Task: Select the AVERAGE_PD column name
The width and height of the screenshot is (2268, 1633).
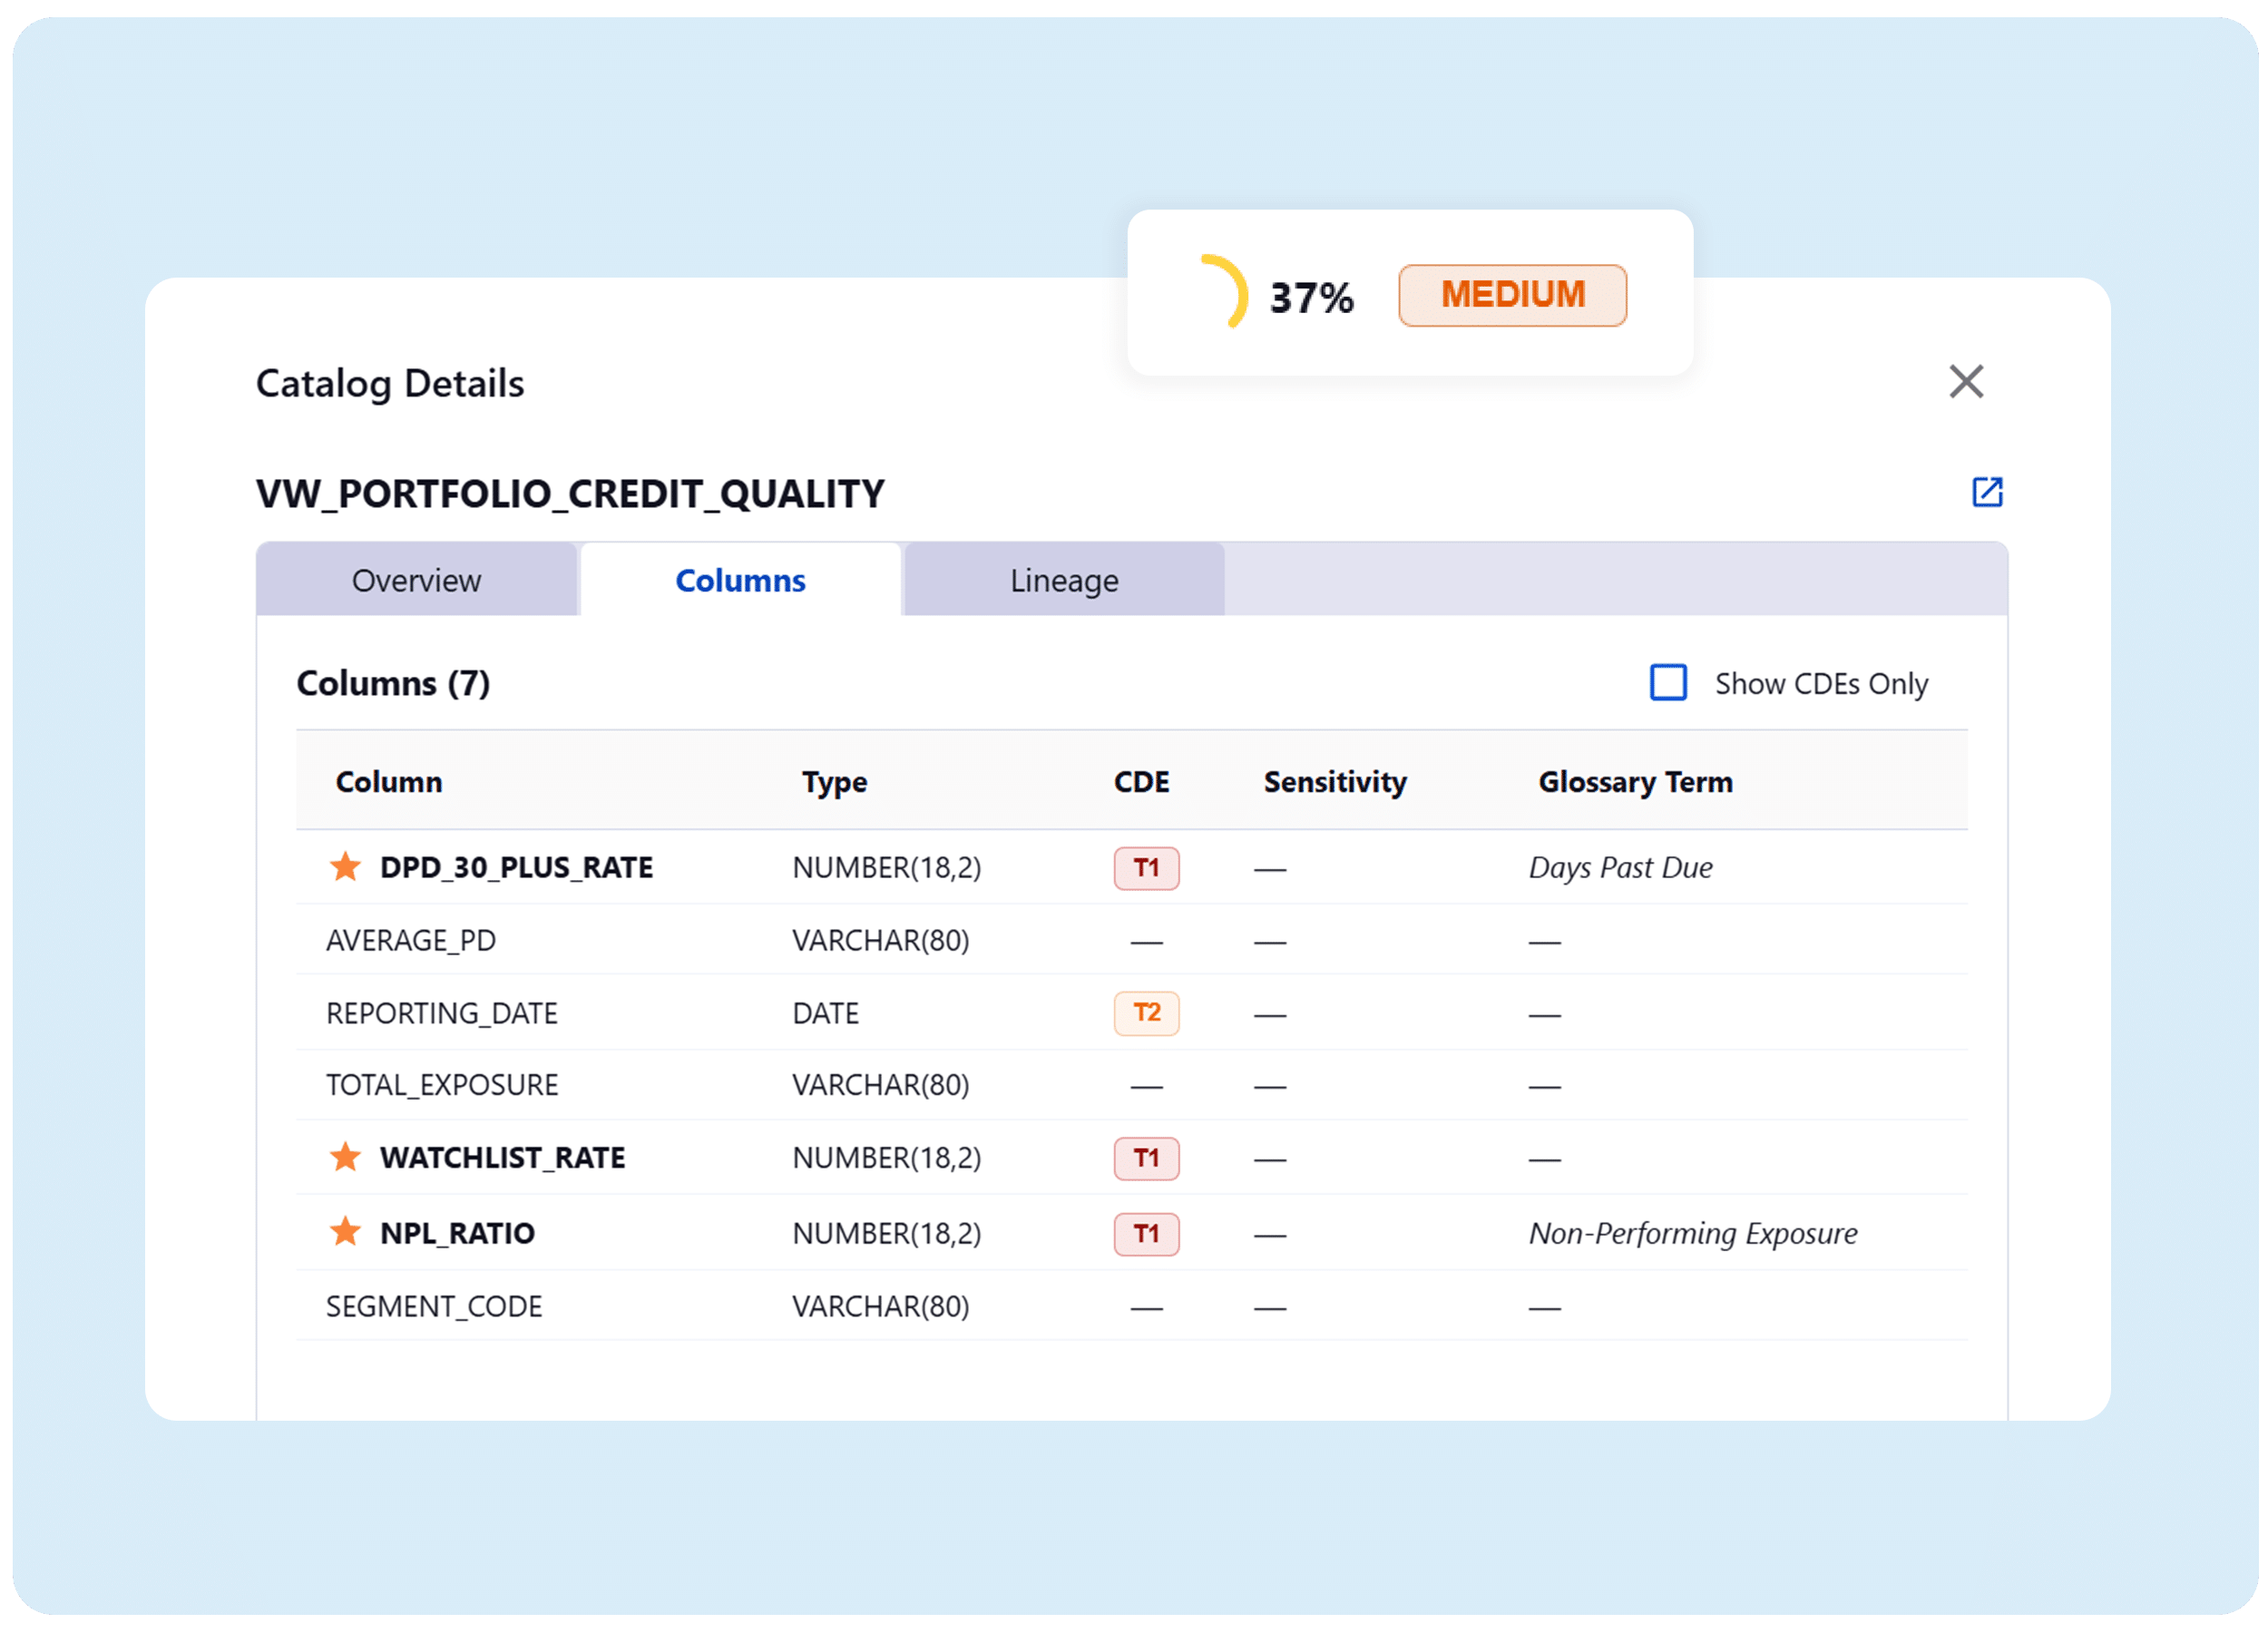Action: click(411, 940)
